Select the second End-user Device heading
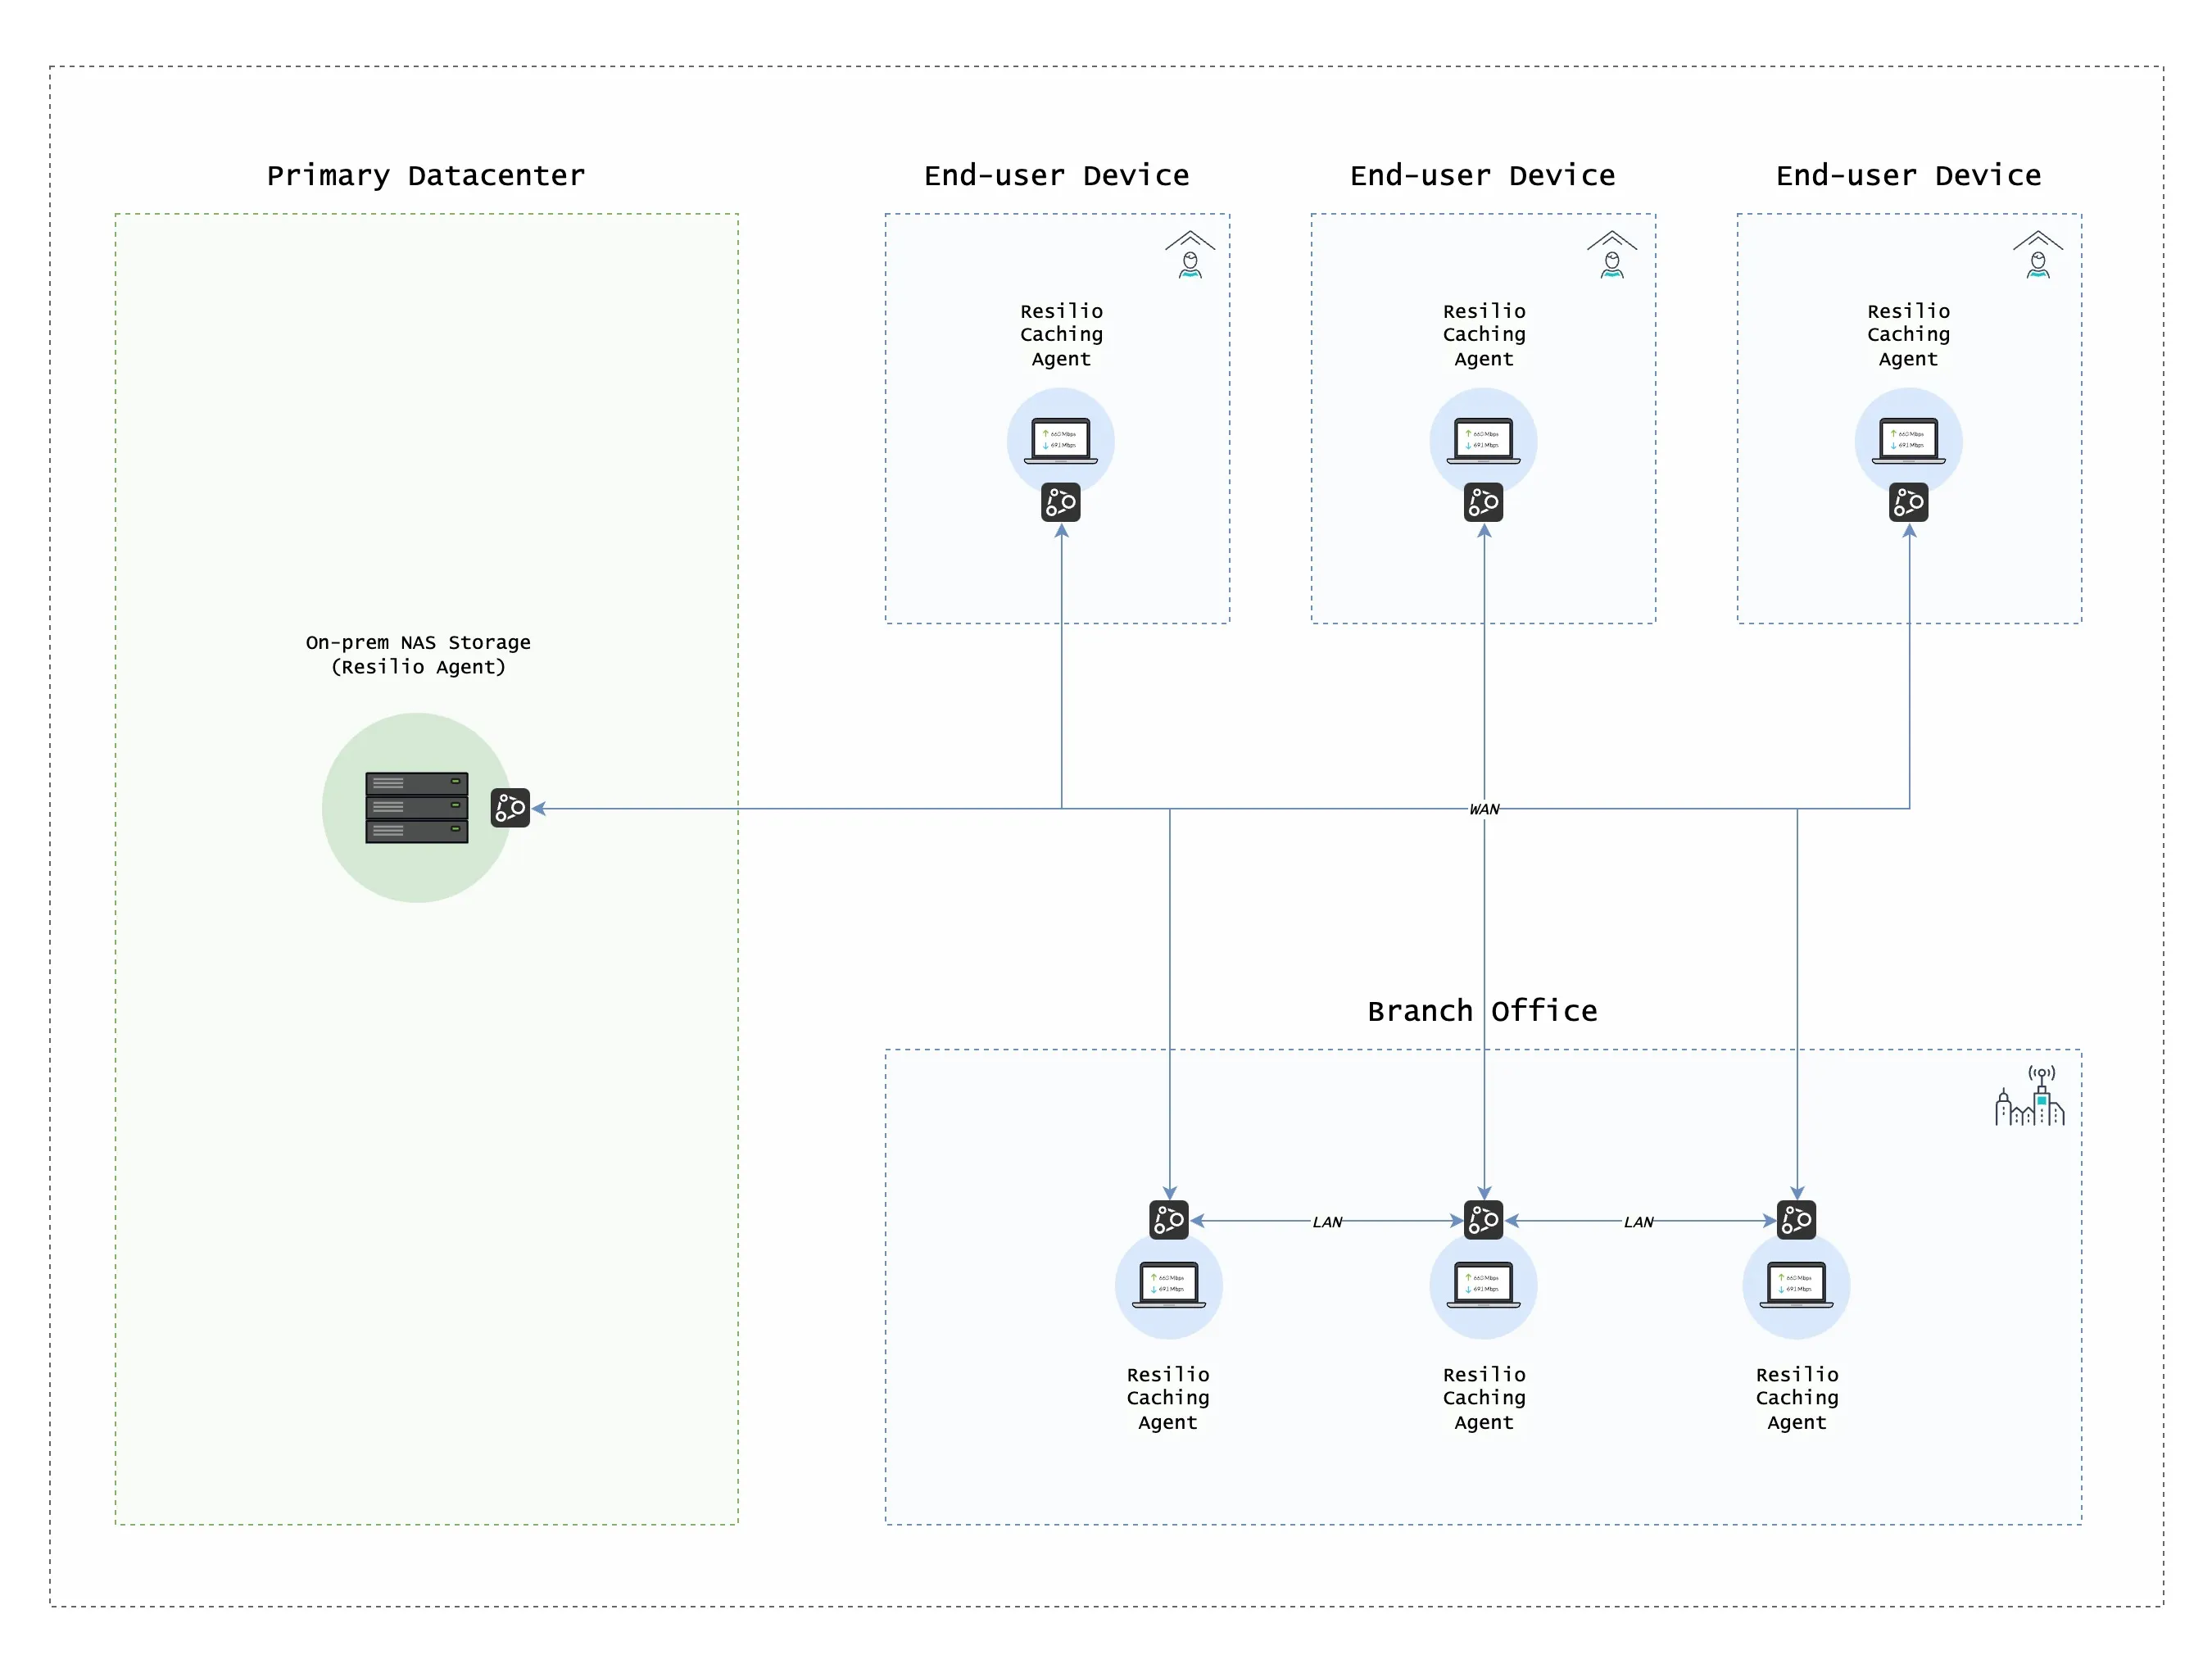The image size is (2212, 1655). click(x=1483, y=175)
